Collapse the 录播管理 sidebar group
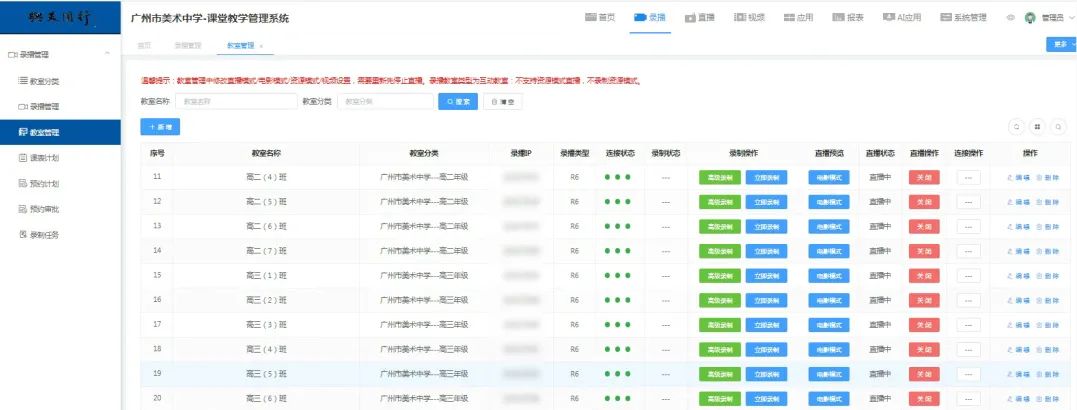This screenshot has height=410, width=1077. click(x=107, y=54)
